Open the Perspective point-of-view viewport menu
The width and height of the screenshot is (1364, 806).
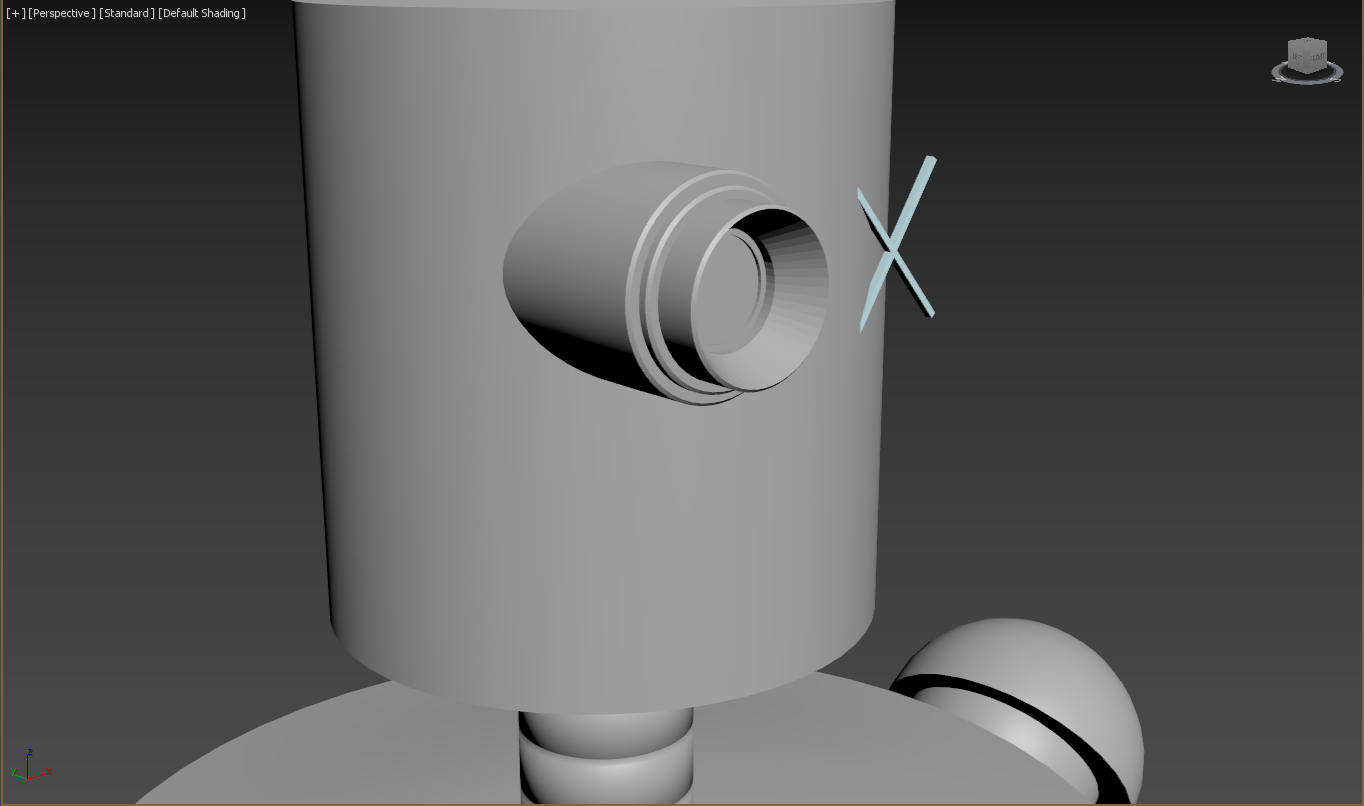coord(62,13)
